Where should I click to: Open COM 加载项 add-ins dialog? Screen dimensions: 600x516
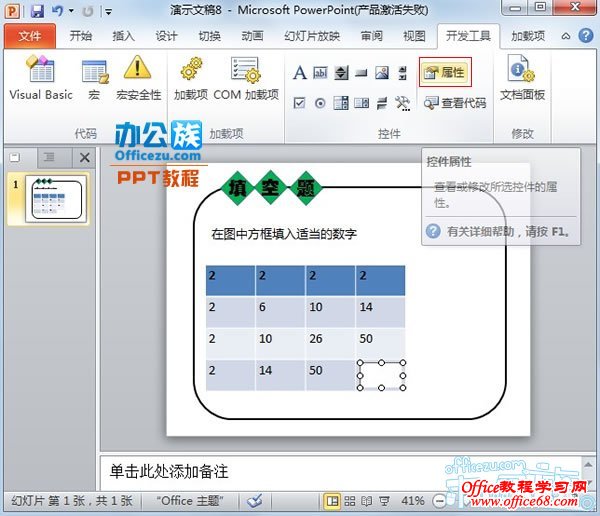point(246,78)
